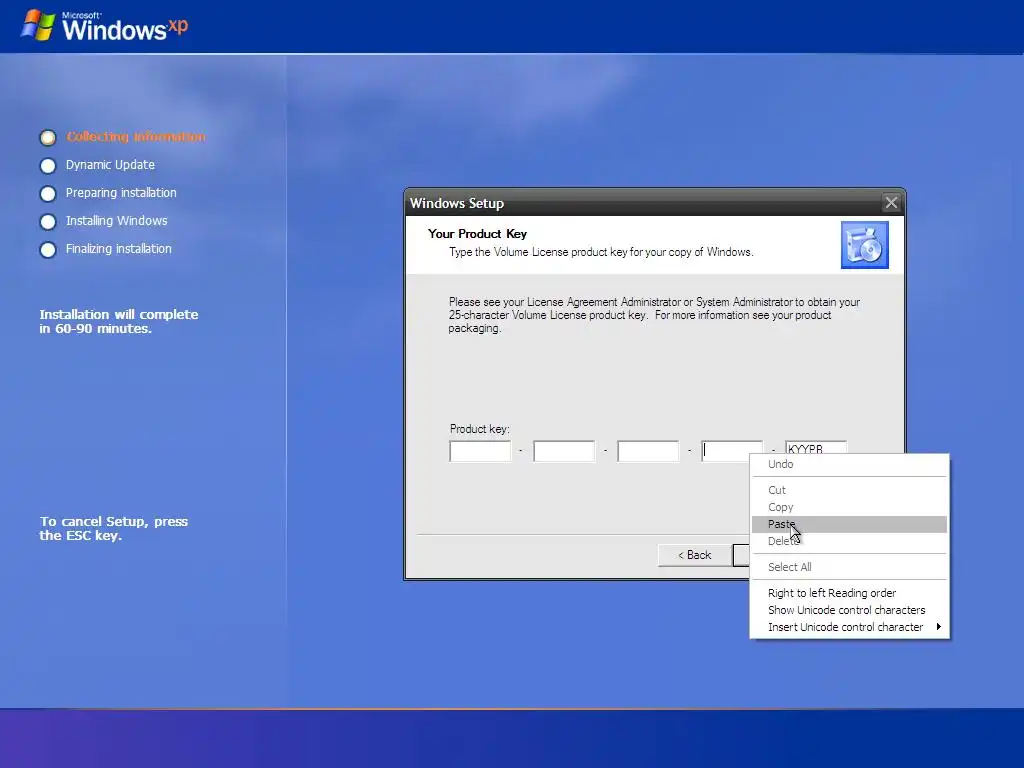Click the 'Dynamic Update' step label
1024x768 pixels.
[110, 165]
